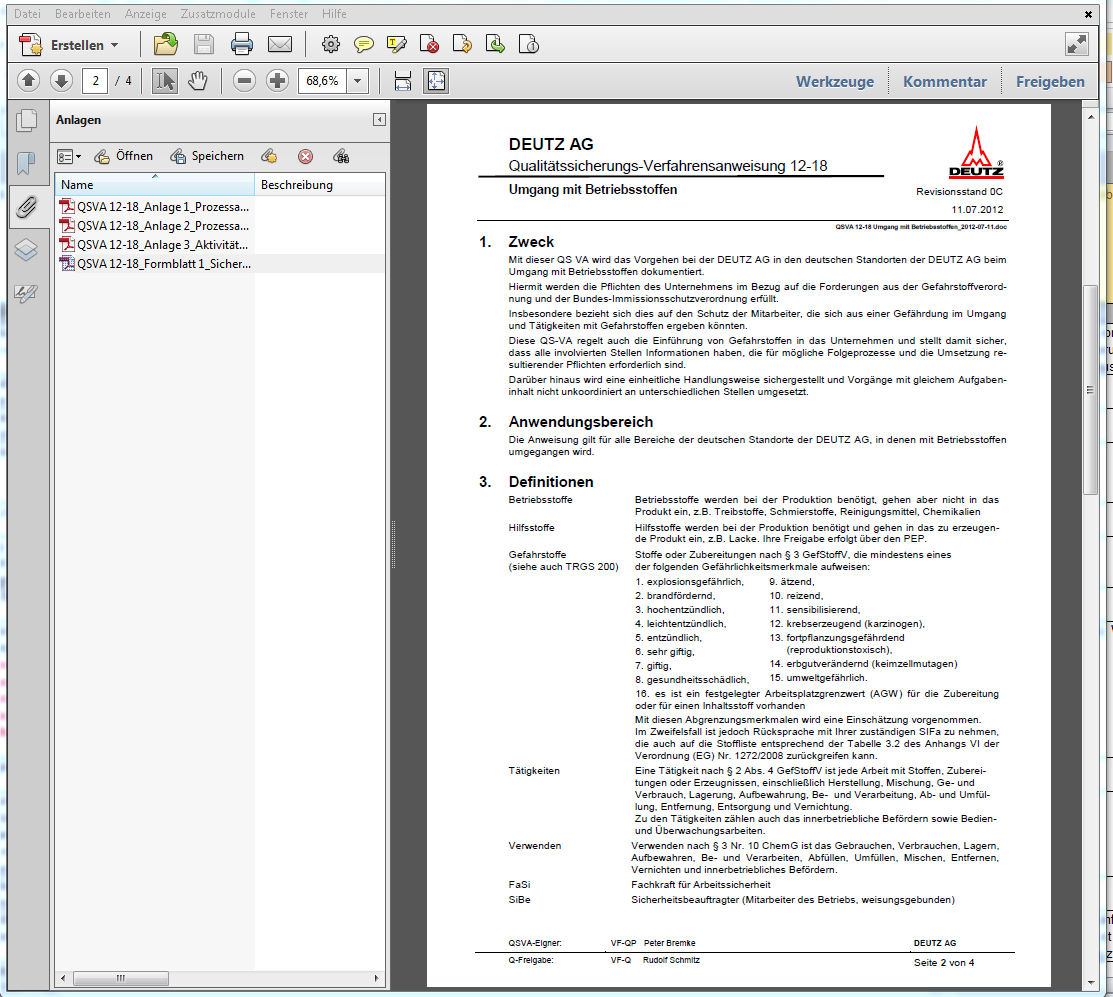Add a sticky note comment
This screenshot has width=1113, height=997.
[x=364, y=44]
